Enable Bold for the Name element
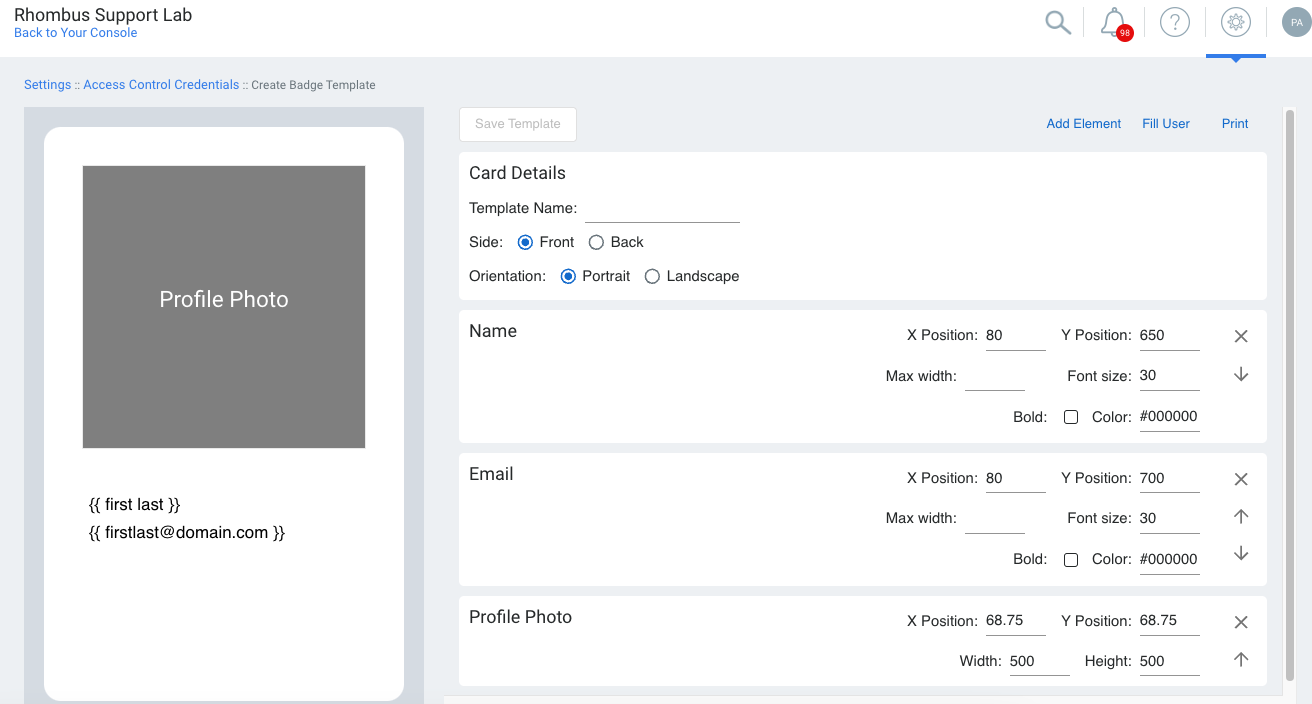The width and height of the screenshot is (1312, 704). (x=1071, y=416)
